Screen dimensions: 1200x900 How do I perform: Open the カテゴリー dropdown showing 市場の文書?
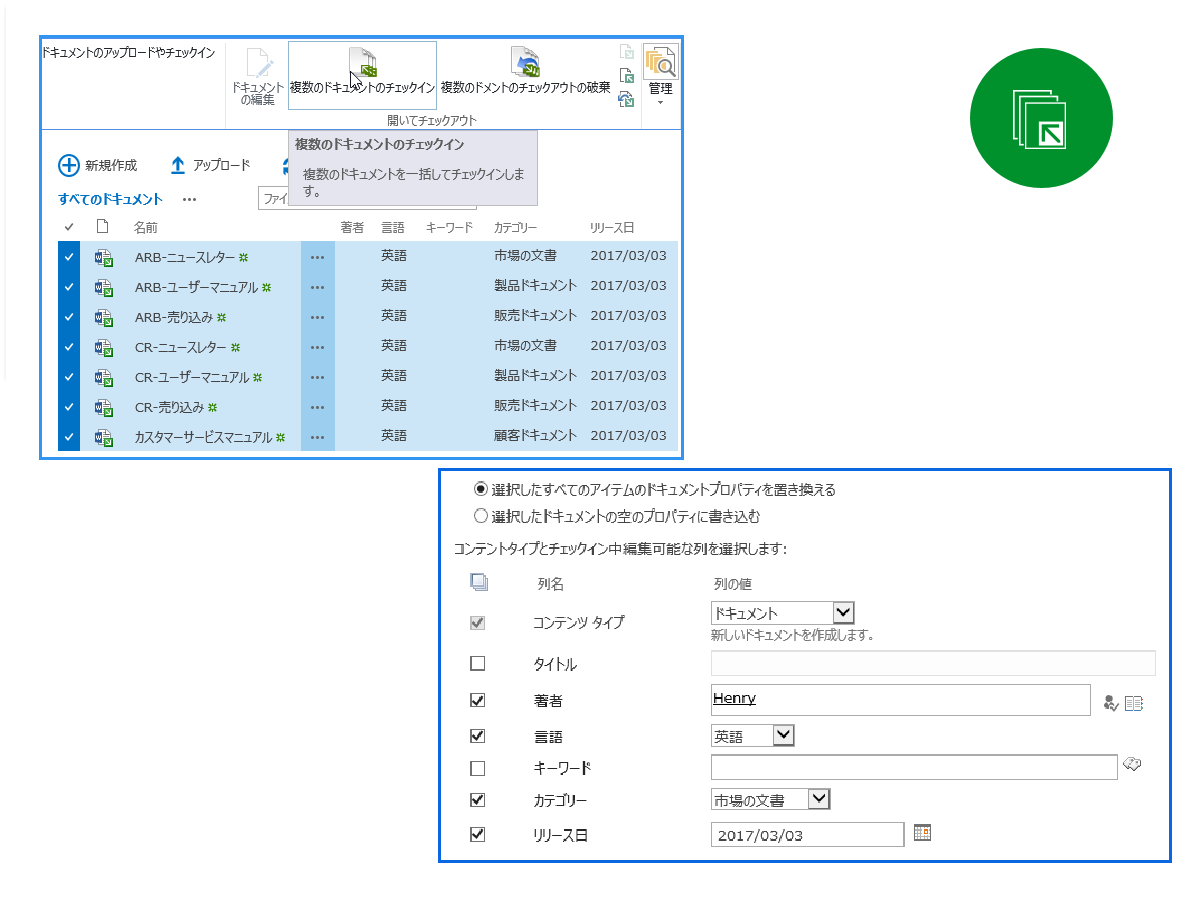coord(819,799)
